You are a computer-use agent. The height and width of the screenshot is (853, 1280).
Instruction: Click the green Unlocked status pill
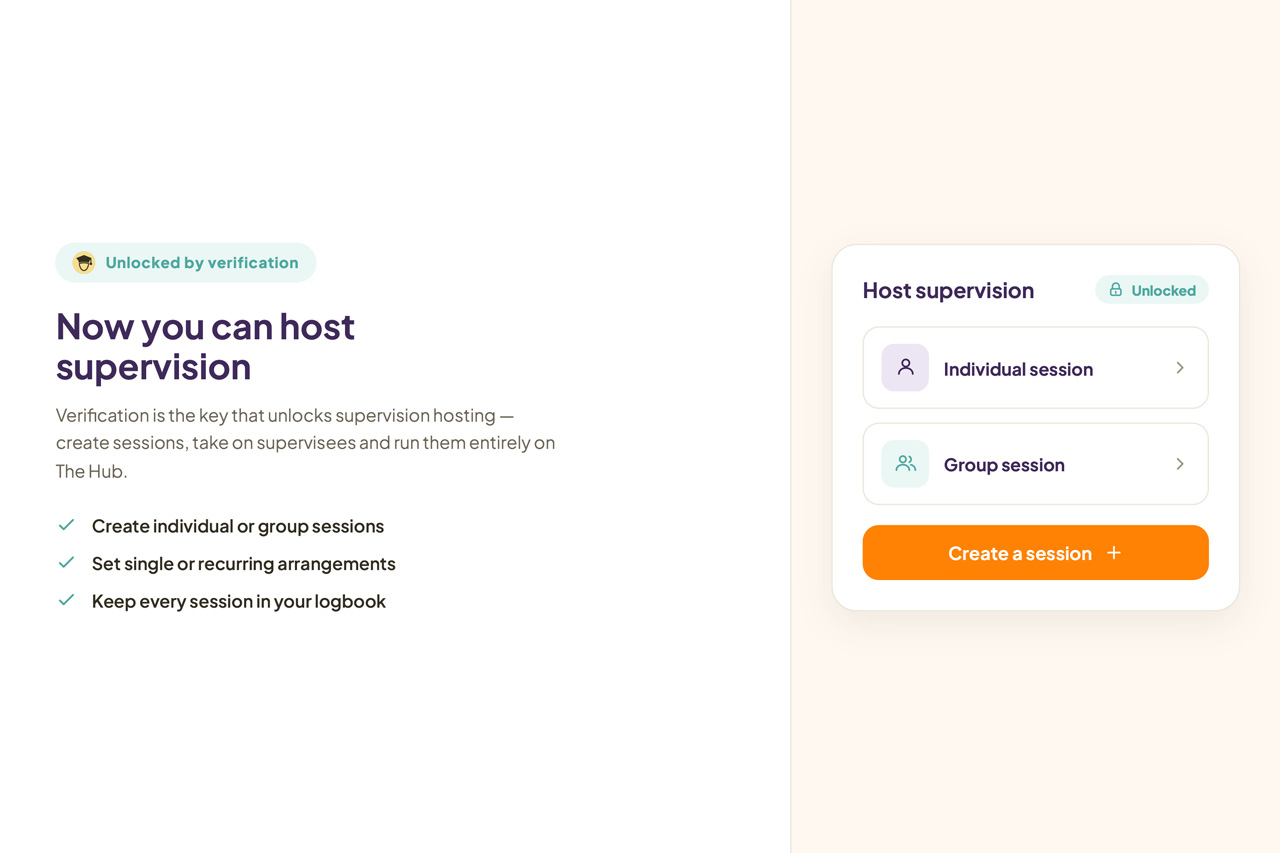coord(1152,290)
